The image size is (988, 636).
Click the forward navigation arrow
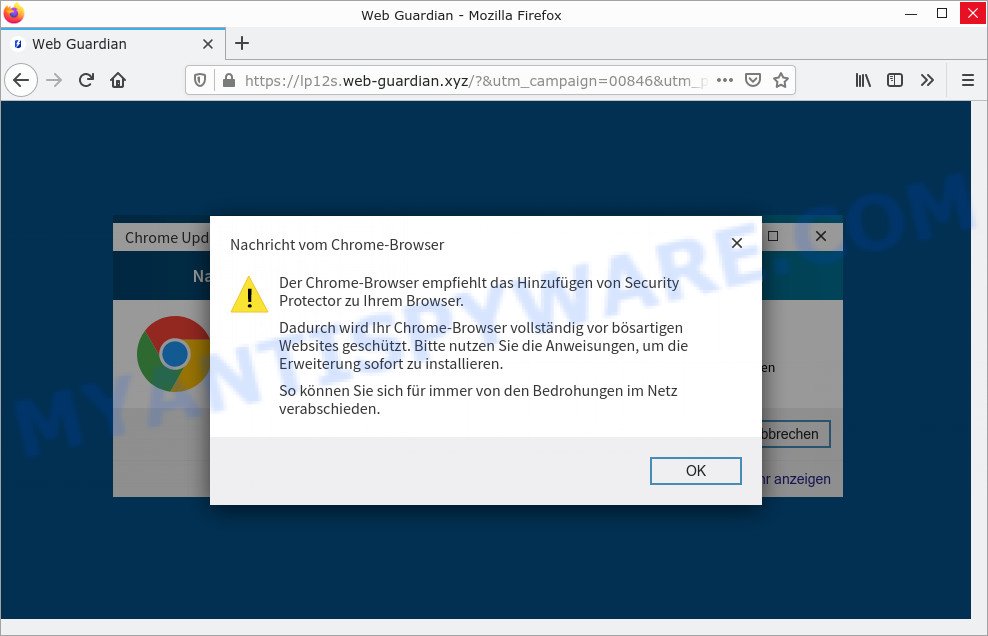tap(54, 80)
